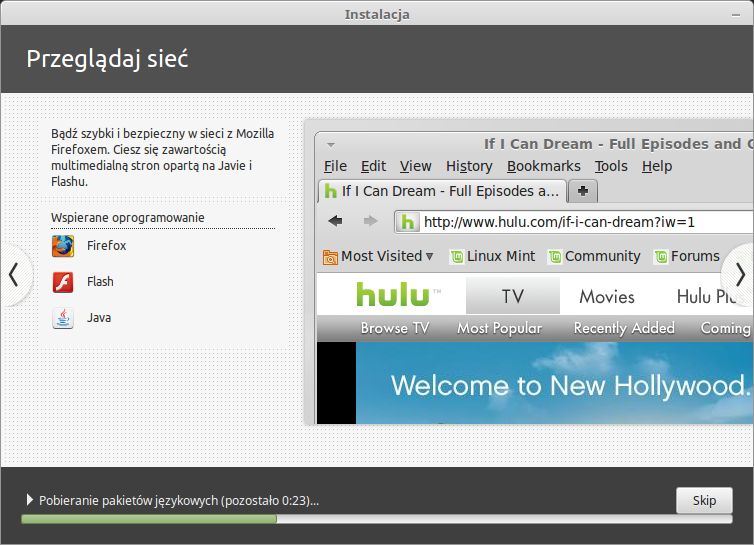Click the Java coffee cup icon
754x545 pixels.
(x=63, y=318)
